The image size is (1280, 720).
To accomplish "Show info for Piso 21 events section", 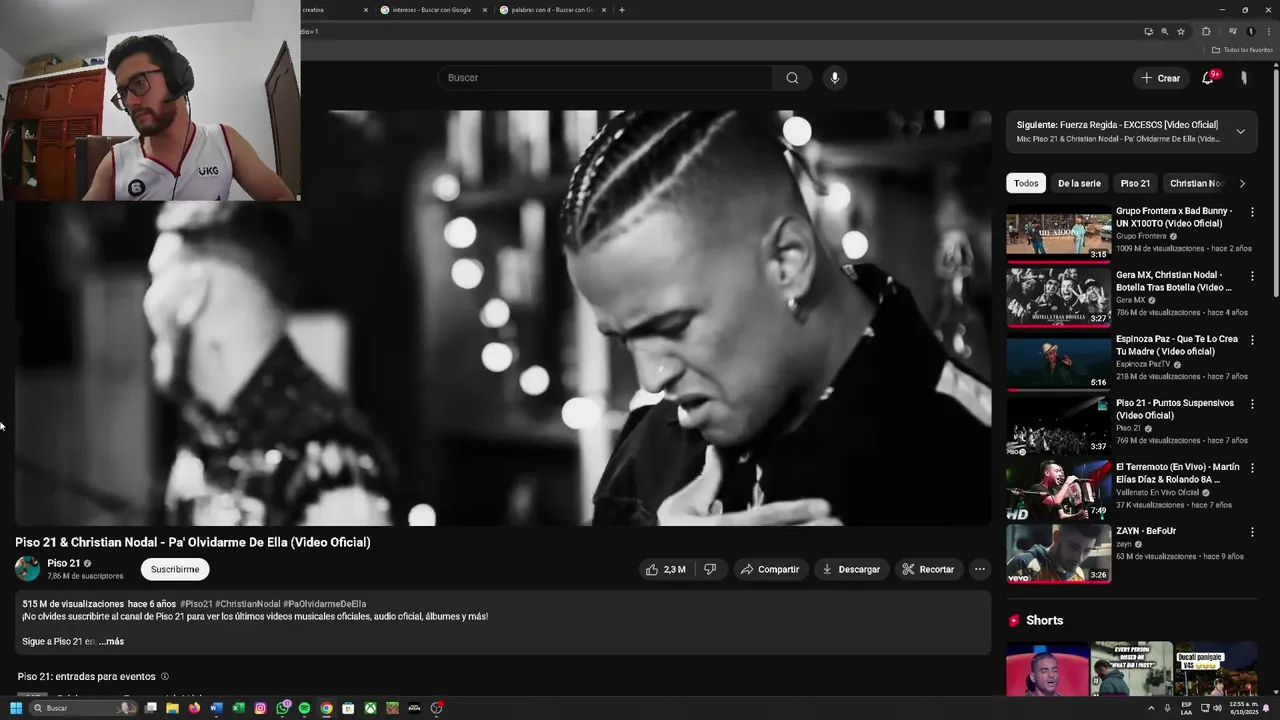I will (165, 677).
